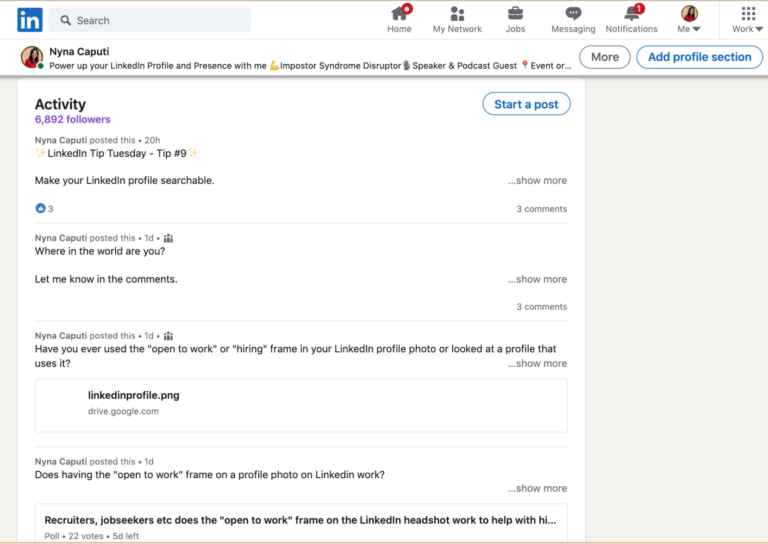The height and width of the screenshot is (544, 768).
Task: Click the group icon on the 'Where in the world' post
Action: (168, 238)
